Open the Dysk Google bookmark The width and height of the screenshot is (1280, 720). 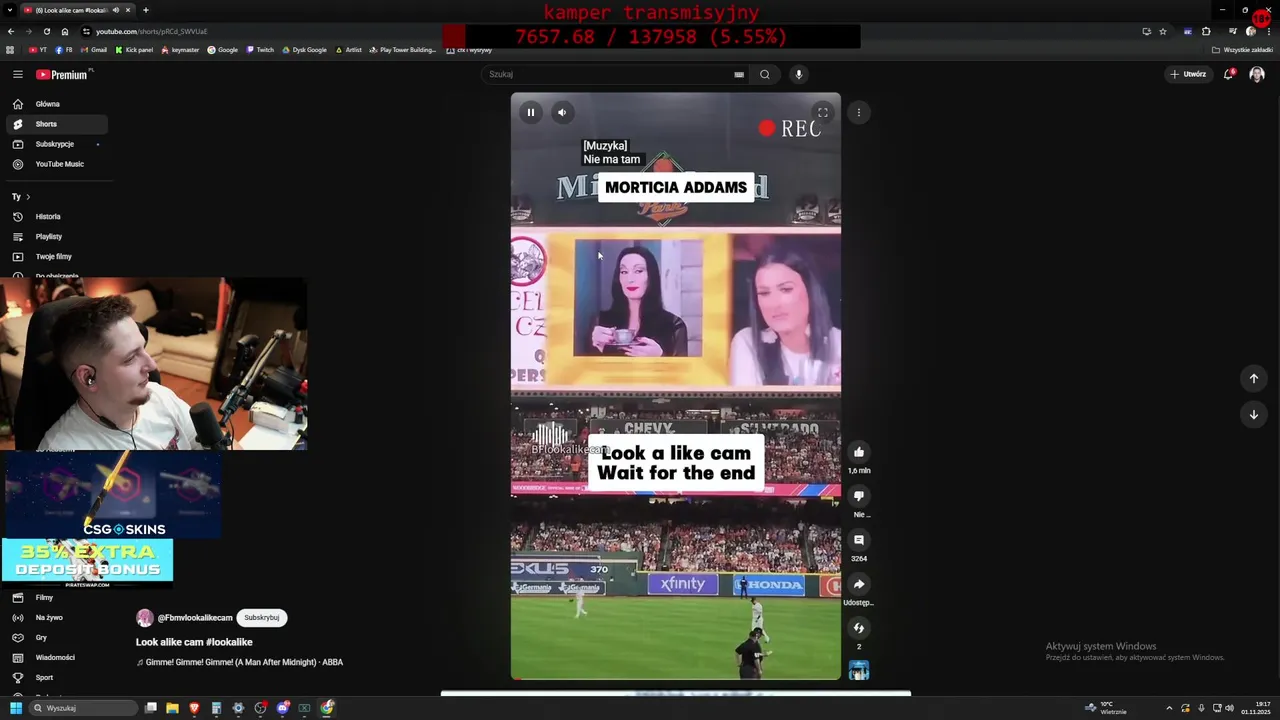pyautogui.click(x=305, y=50)
